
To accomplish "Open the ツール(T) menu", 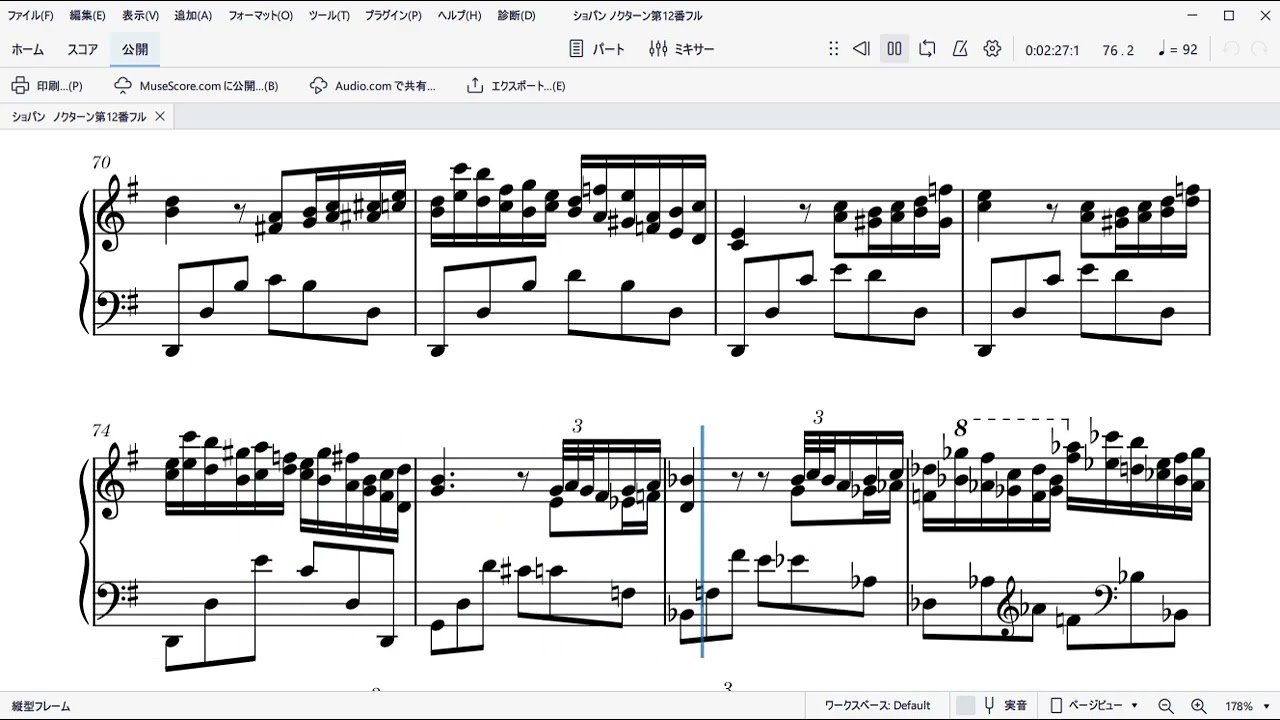I will (x=329, y=15).
